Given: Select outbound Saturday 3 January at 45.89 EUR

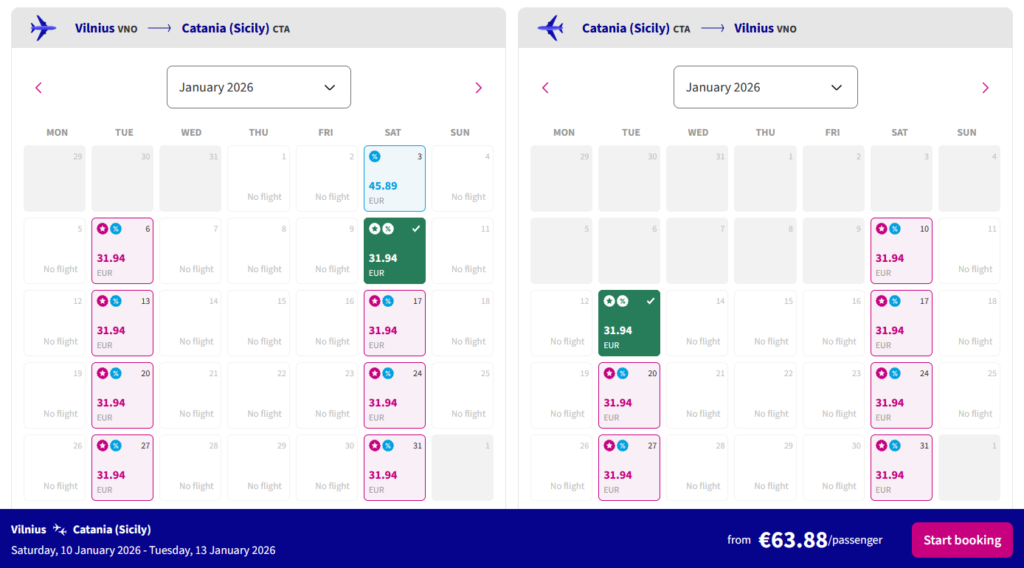Looking at the screenshot, I should click(394, 179).
